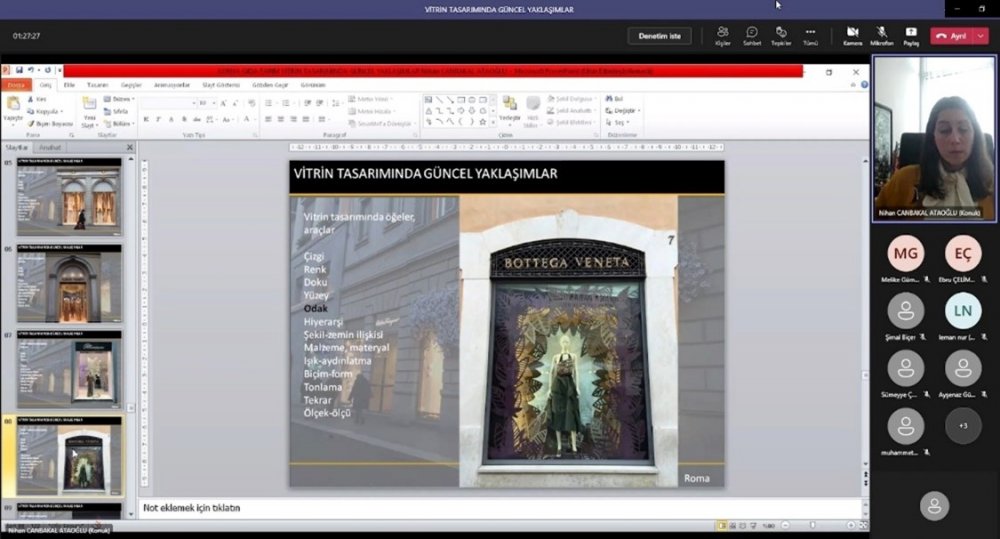The image size is (1000, 539).
Task: Toggle the Mikrofon mute button
Action: [881, 36]
